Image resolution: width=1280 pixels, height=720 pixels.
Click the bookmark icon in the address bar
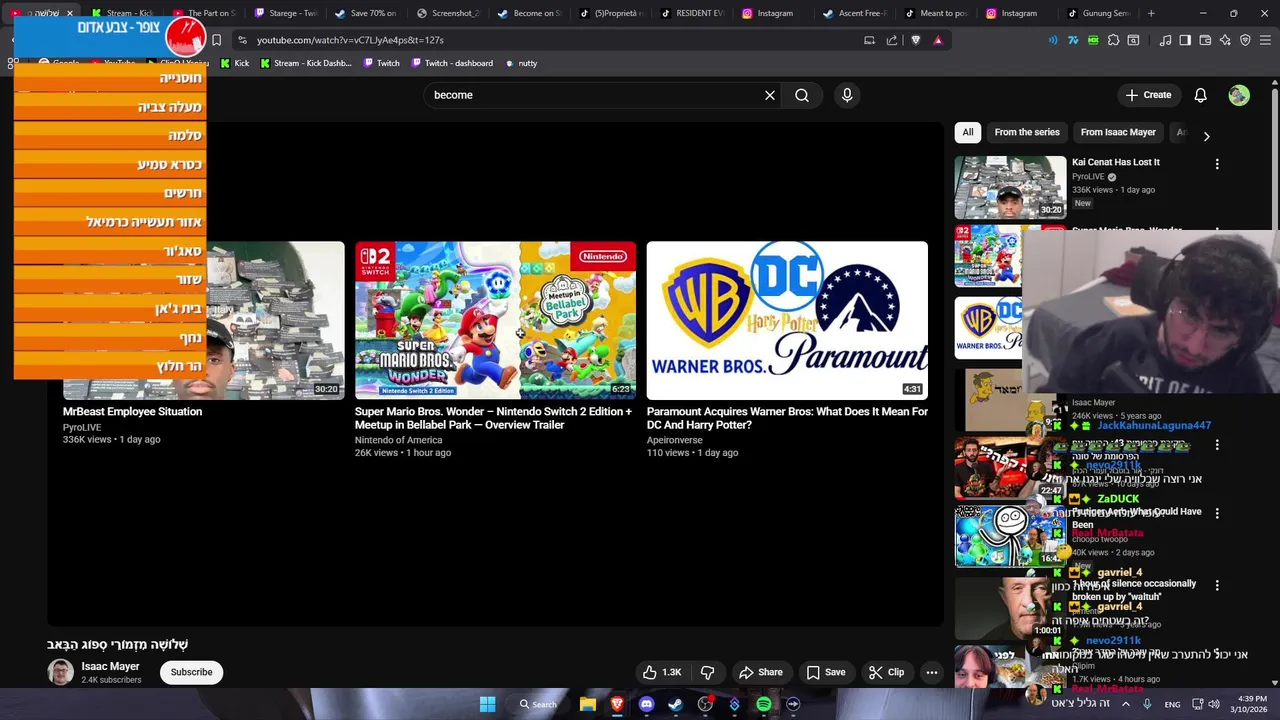pos(216,40)
